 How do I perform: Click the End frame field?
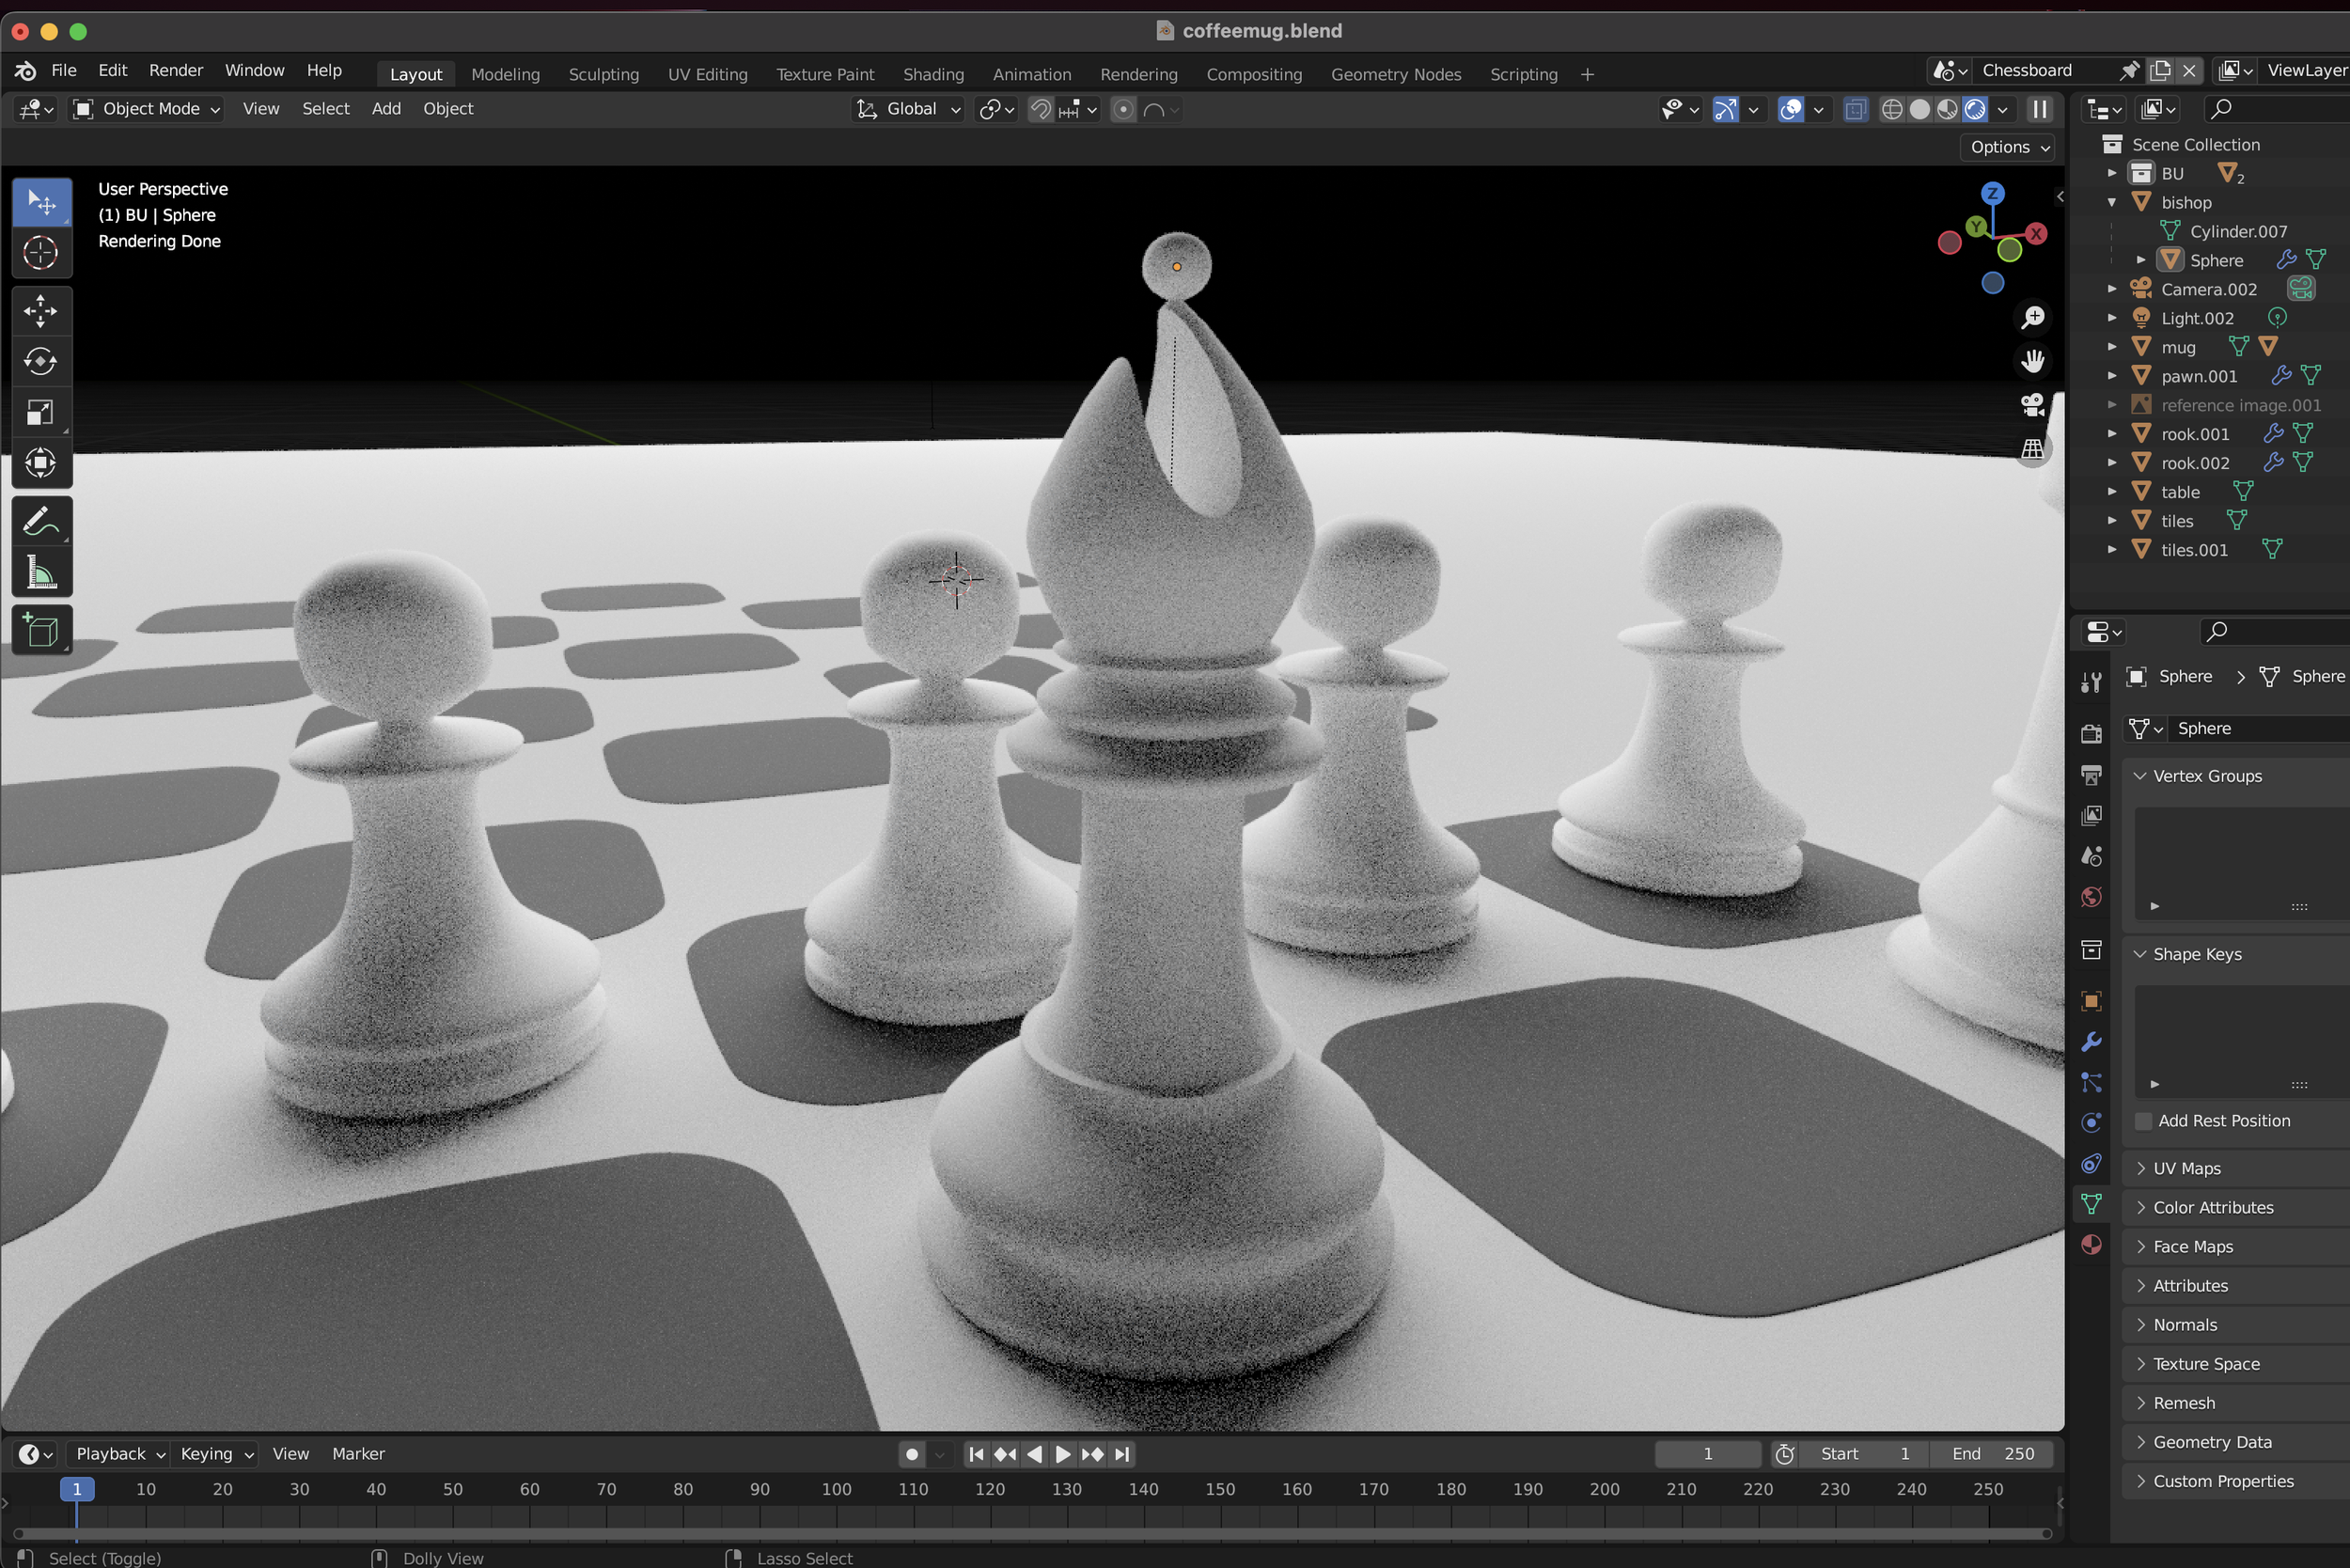[1991, 1454]
